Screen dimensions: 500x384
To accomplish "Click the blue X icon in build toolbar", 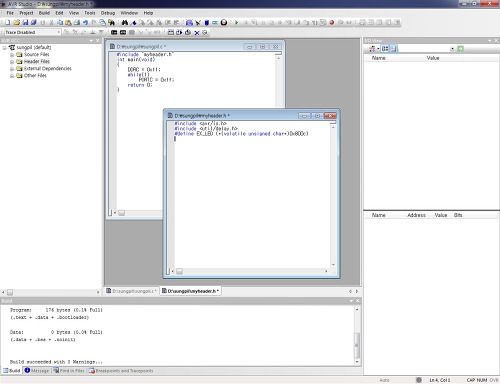I will 197,33.
